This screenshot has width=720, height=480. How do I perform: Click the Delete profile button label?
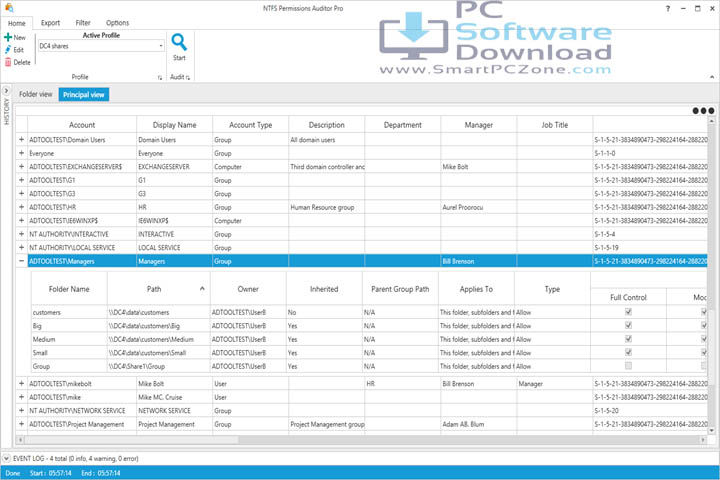[x=22, y=62]
